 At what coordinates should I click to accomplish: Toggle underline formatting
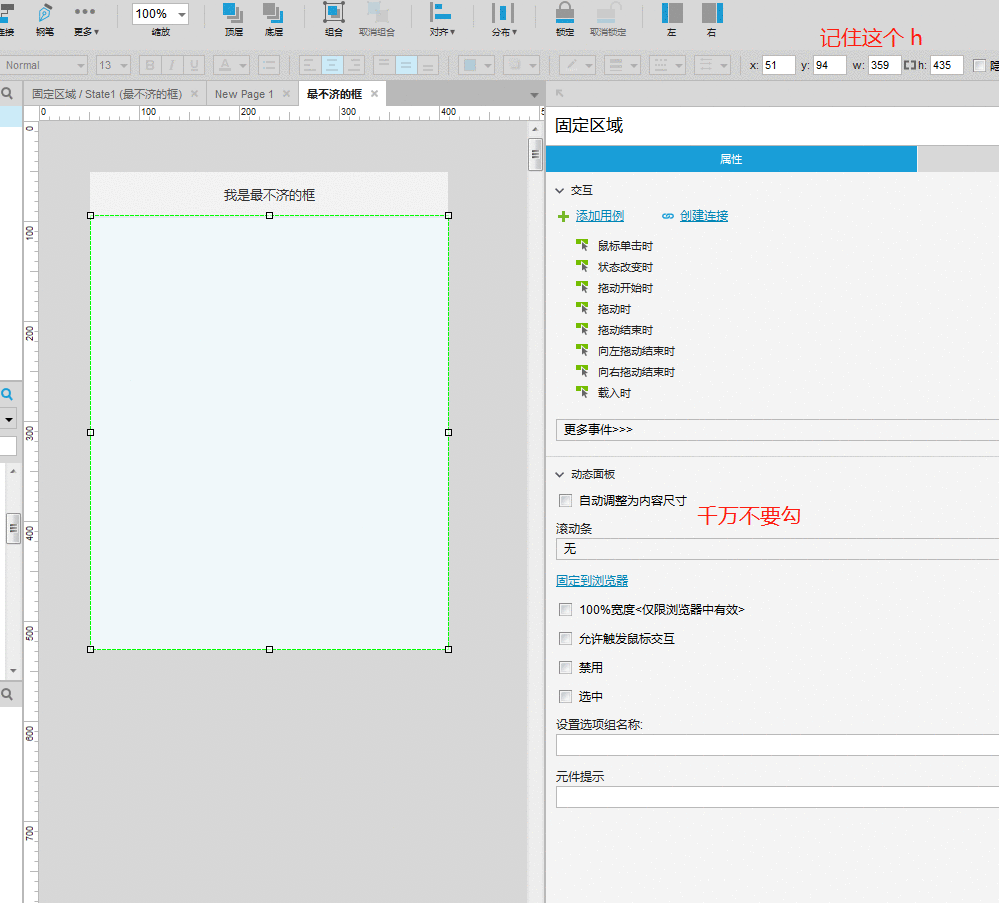(x=194, y=65)
